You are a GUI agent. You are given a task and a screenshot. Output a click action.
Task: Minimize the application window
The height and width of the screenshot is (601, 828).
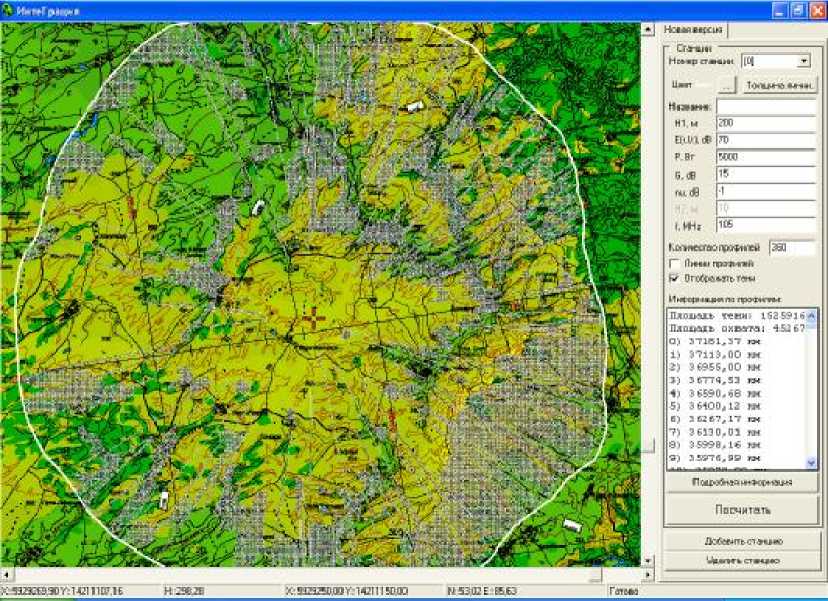778,9
